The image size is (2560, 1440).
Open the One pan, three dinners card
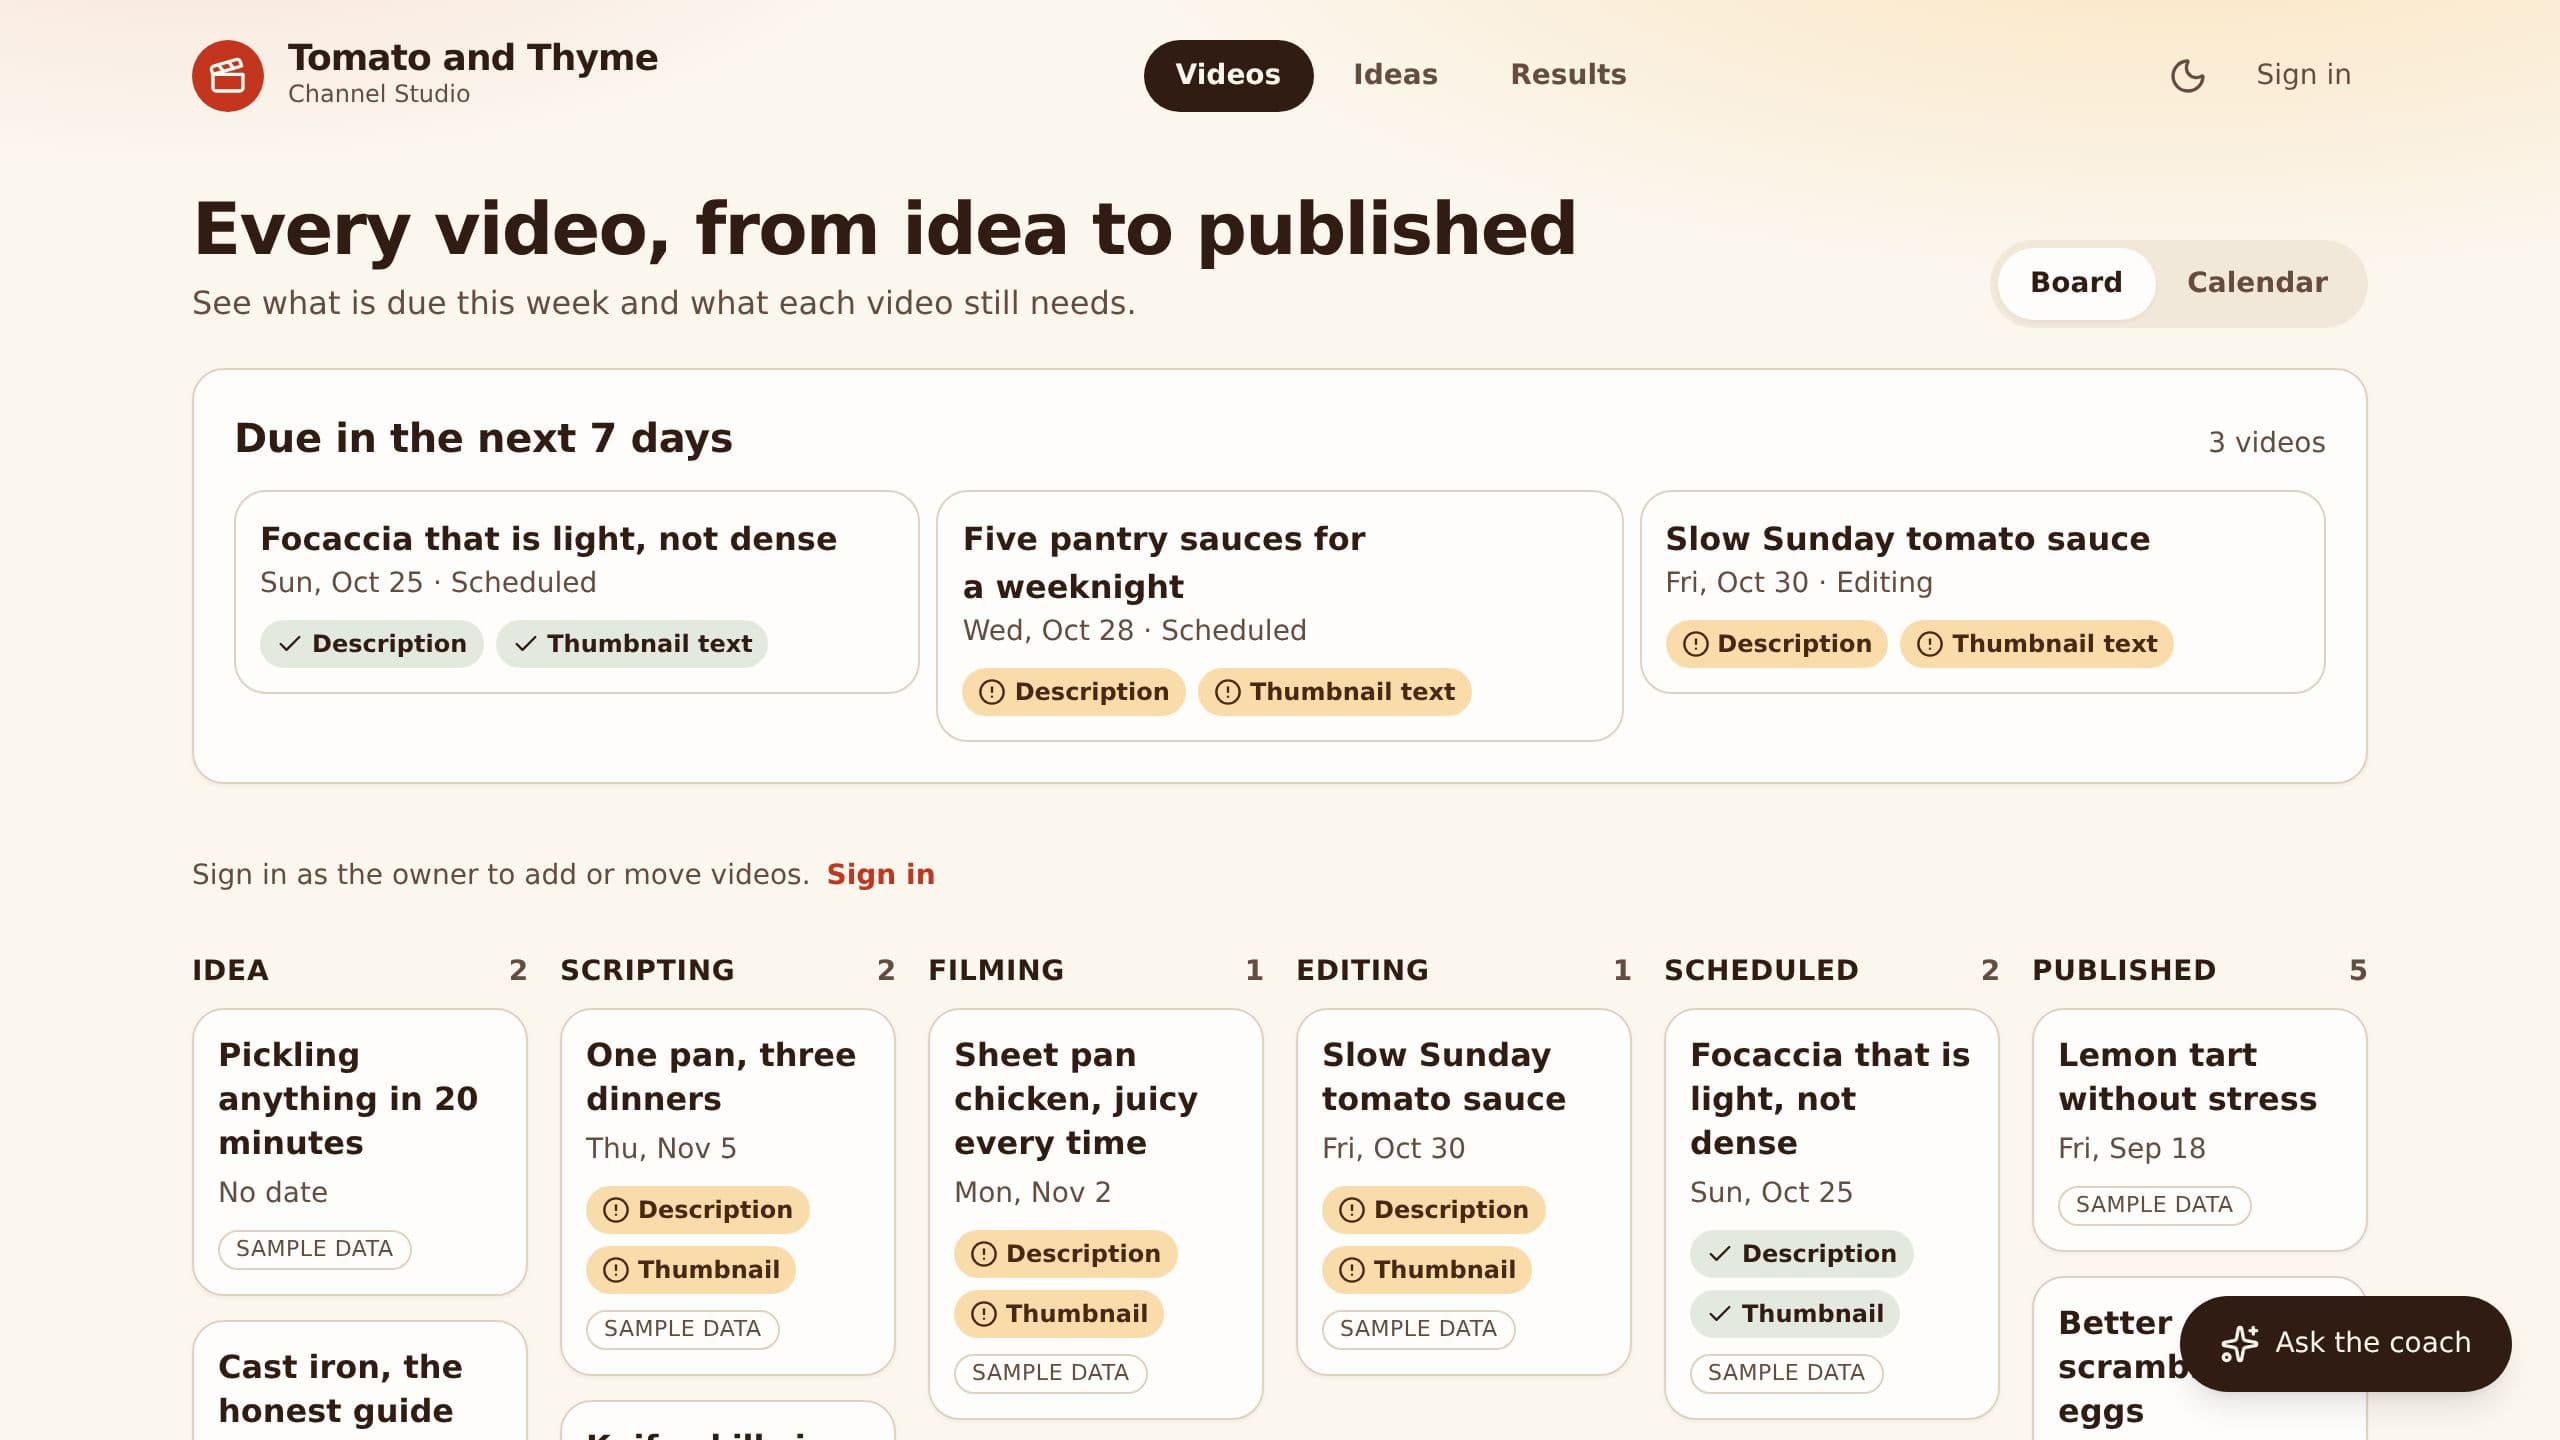coord(727,1191)
